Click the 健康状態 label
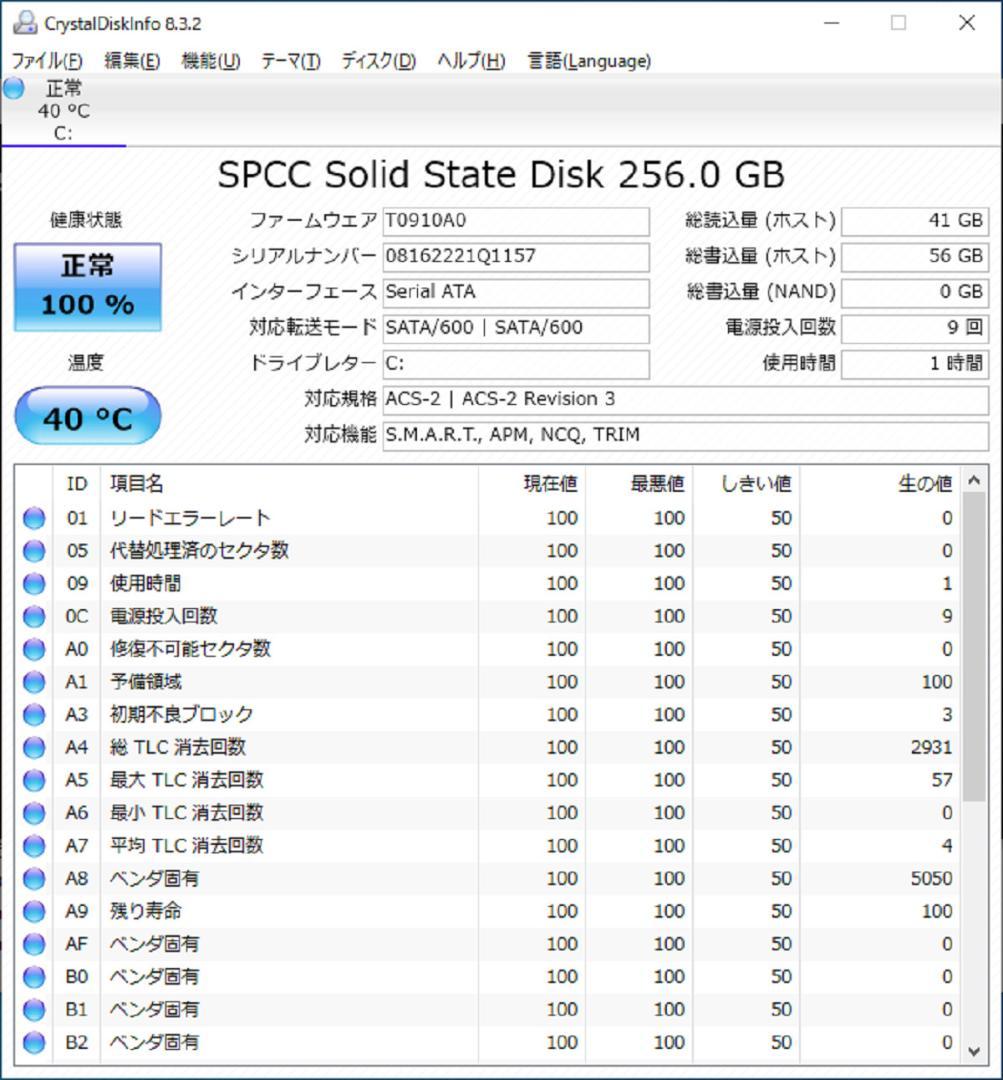This screenshot has height=1080, width=1003. (x=85, y=220)
